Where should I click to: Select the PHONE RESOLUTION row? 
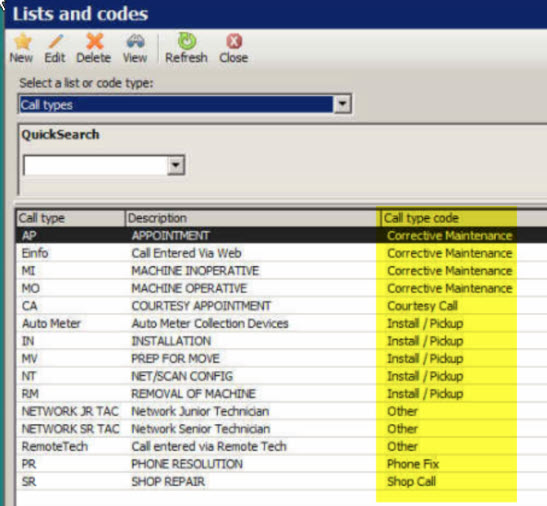coord(281,464)
